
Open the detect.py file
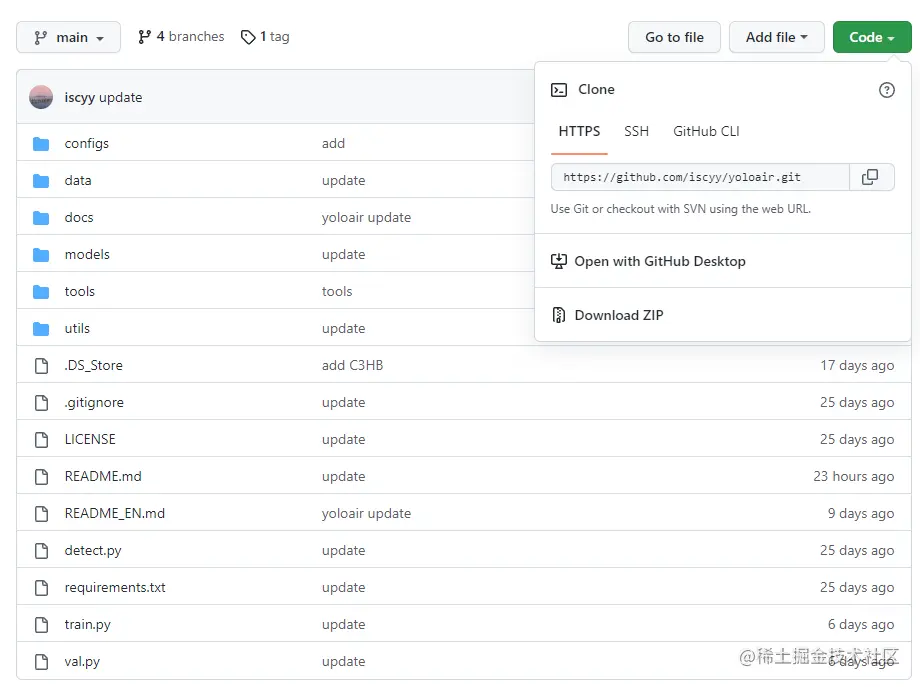pyautogui.click(x=93, y=550)
